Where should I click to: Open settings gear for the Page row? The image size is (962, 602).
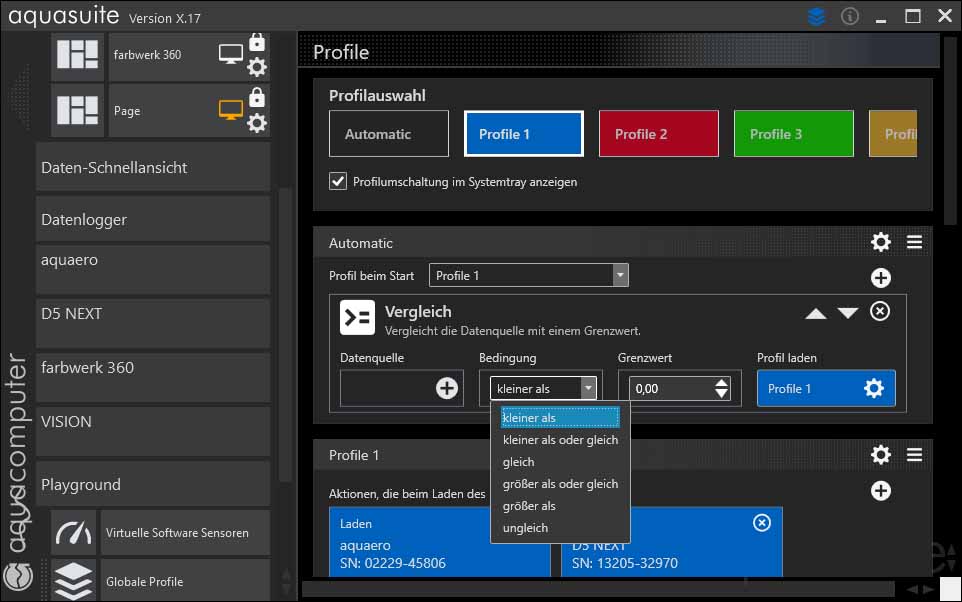(x=257, y=123)
